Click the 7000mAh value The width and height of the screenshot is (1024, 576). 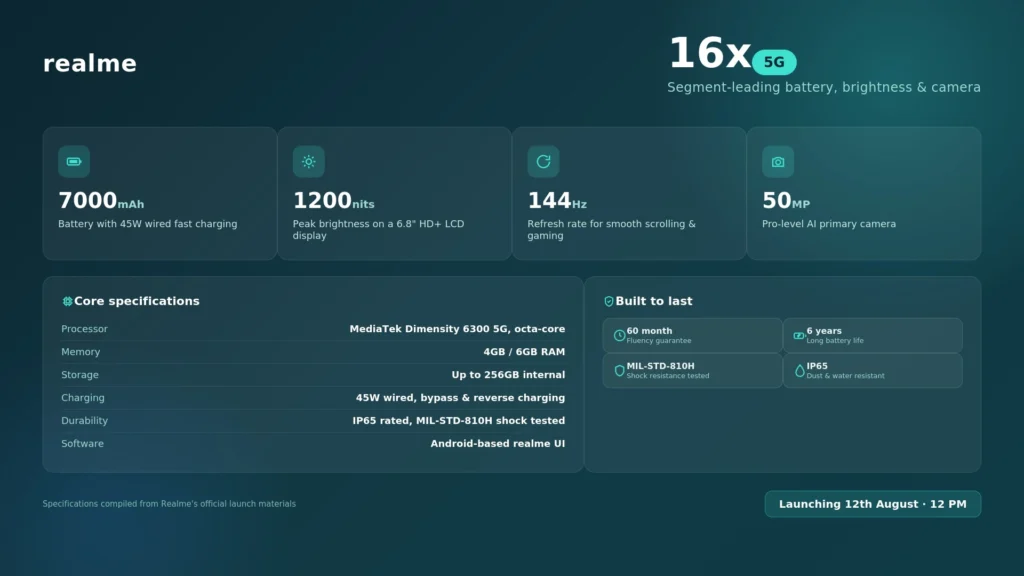pos(101,200)
